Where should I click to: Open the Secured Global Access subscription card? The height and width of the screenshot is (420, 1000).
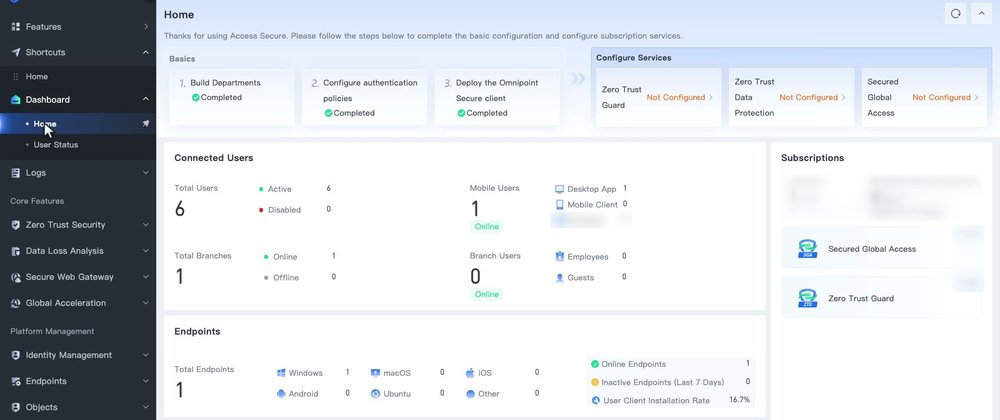pos(882,249)
